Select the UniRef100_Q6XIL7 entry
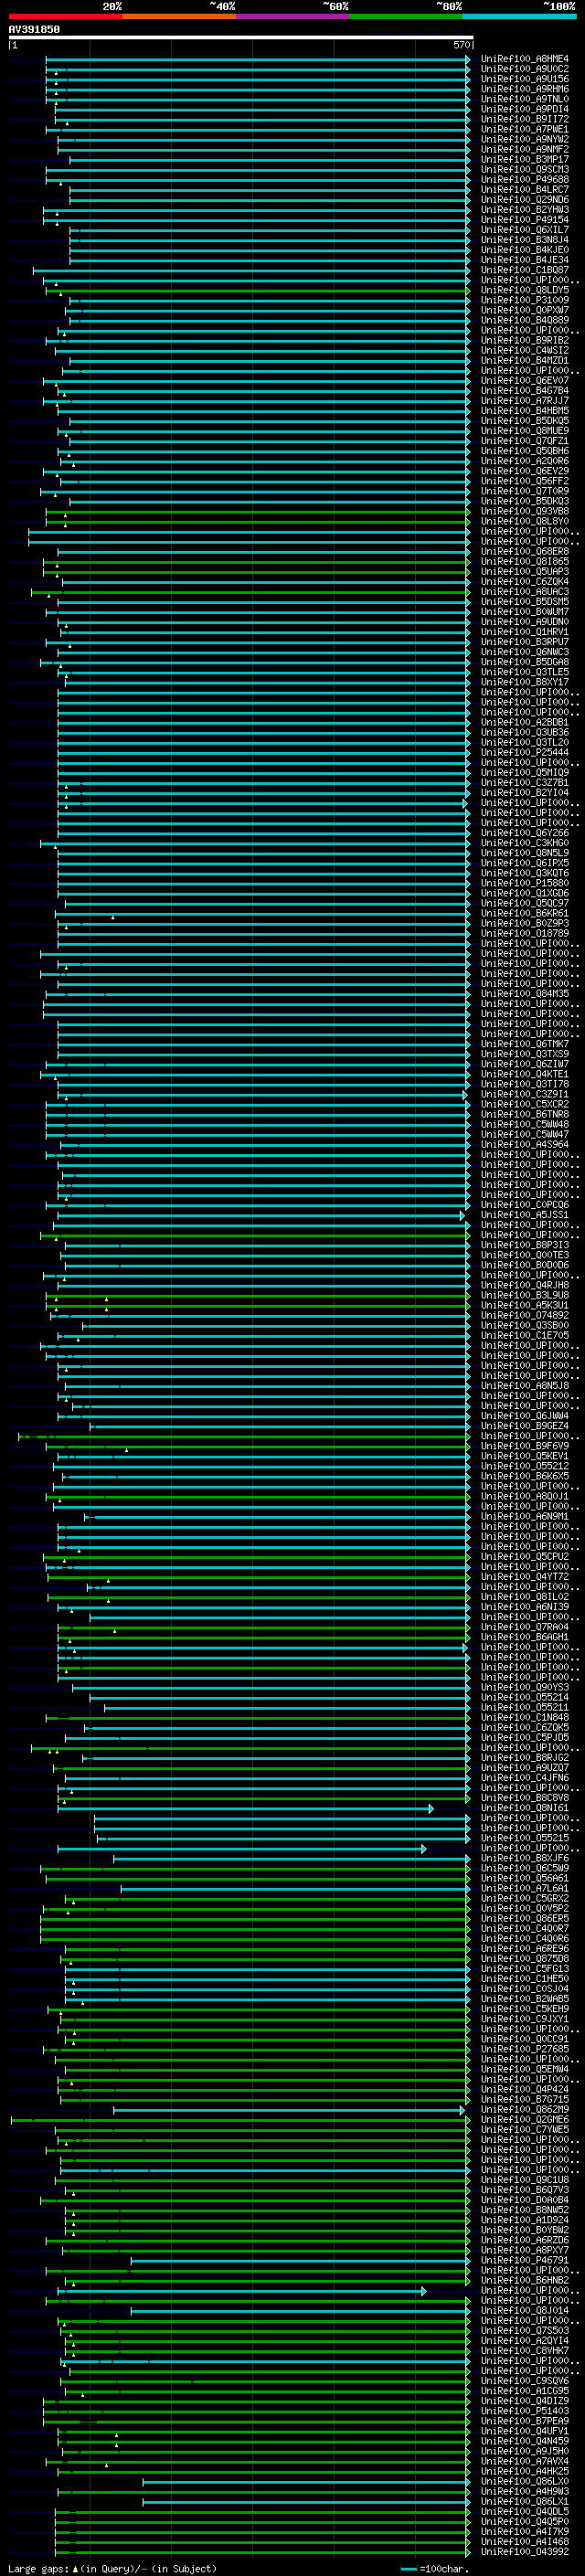 (524, 229)
